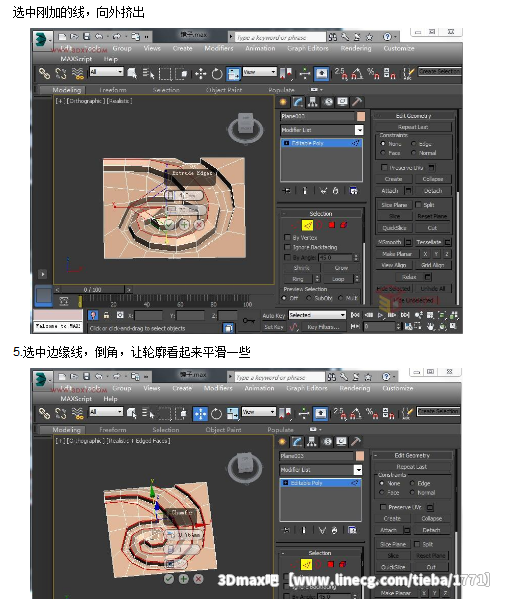
Task: Tick Preserve UVs checkbox in lower screenshot
Action: [x=383, y=507]
